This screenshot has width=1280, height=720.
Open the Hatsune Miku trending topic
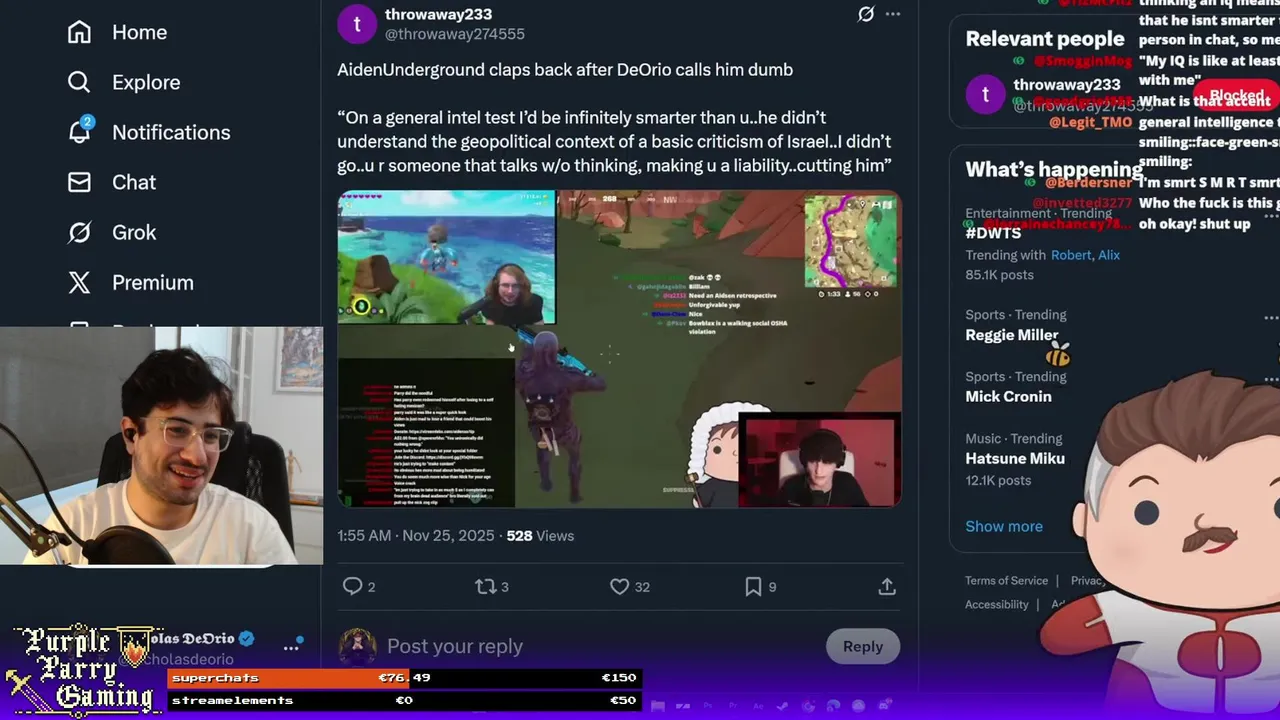(x=1015, y=458)
